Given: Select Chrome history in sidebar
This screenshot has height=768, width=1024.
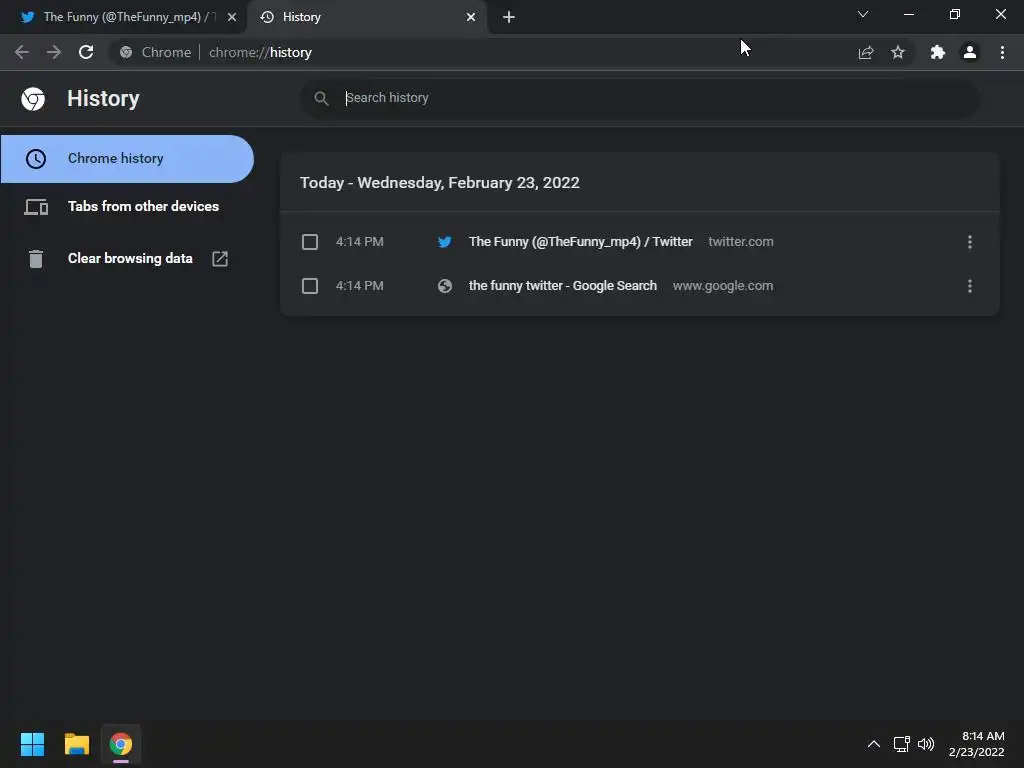Looking at the screenshot, I should coord(127,159).
